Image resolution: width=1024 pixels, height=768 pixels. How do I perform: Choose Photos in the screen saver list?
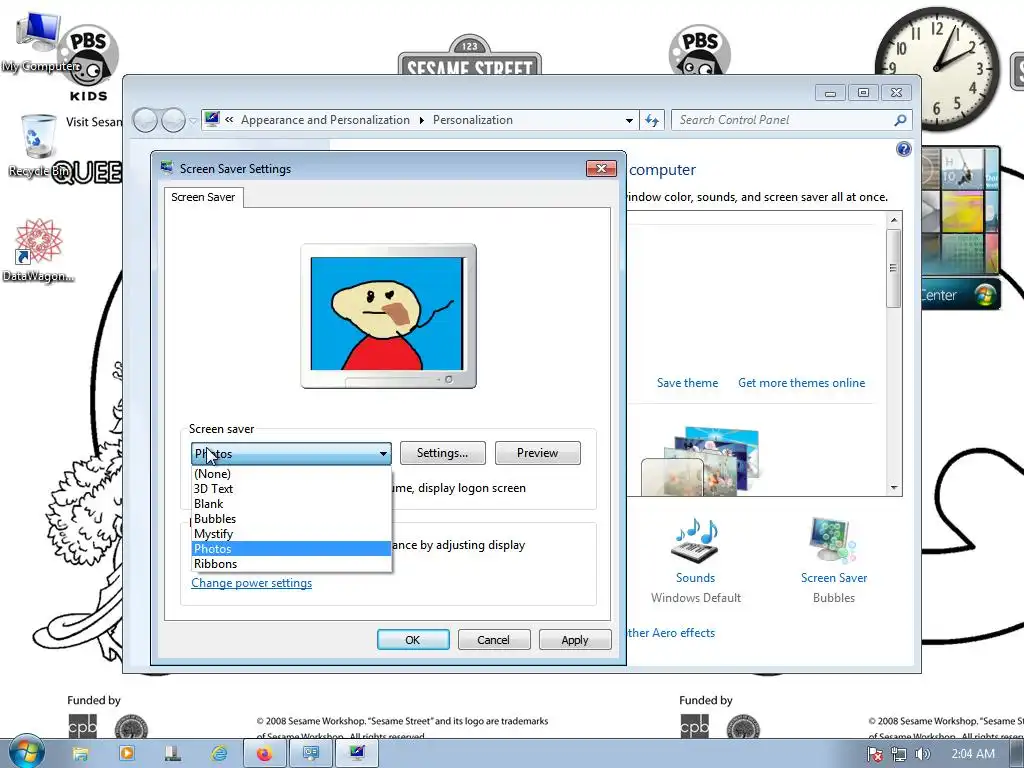click(x=291, y=549)
